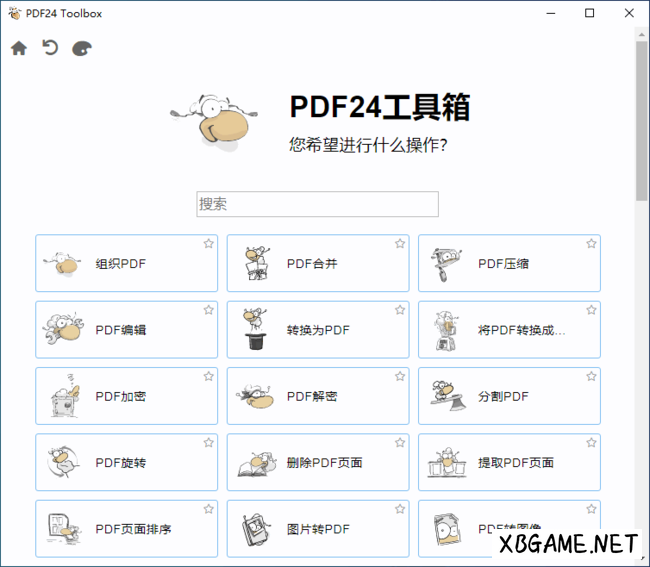This screenshot has width=650, height=567.
Task: Toggle star on PDF合并 tile
Action: (400, 244)
